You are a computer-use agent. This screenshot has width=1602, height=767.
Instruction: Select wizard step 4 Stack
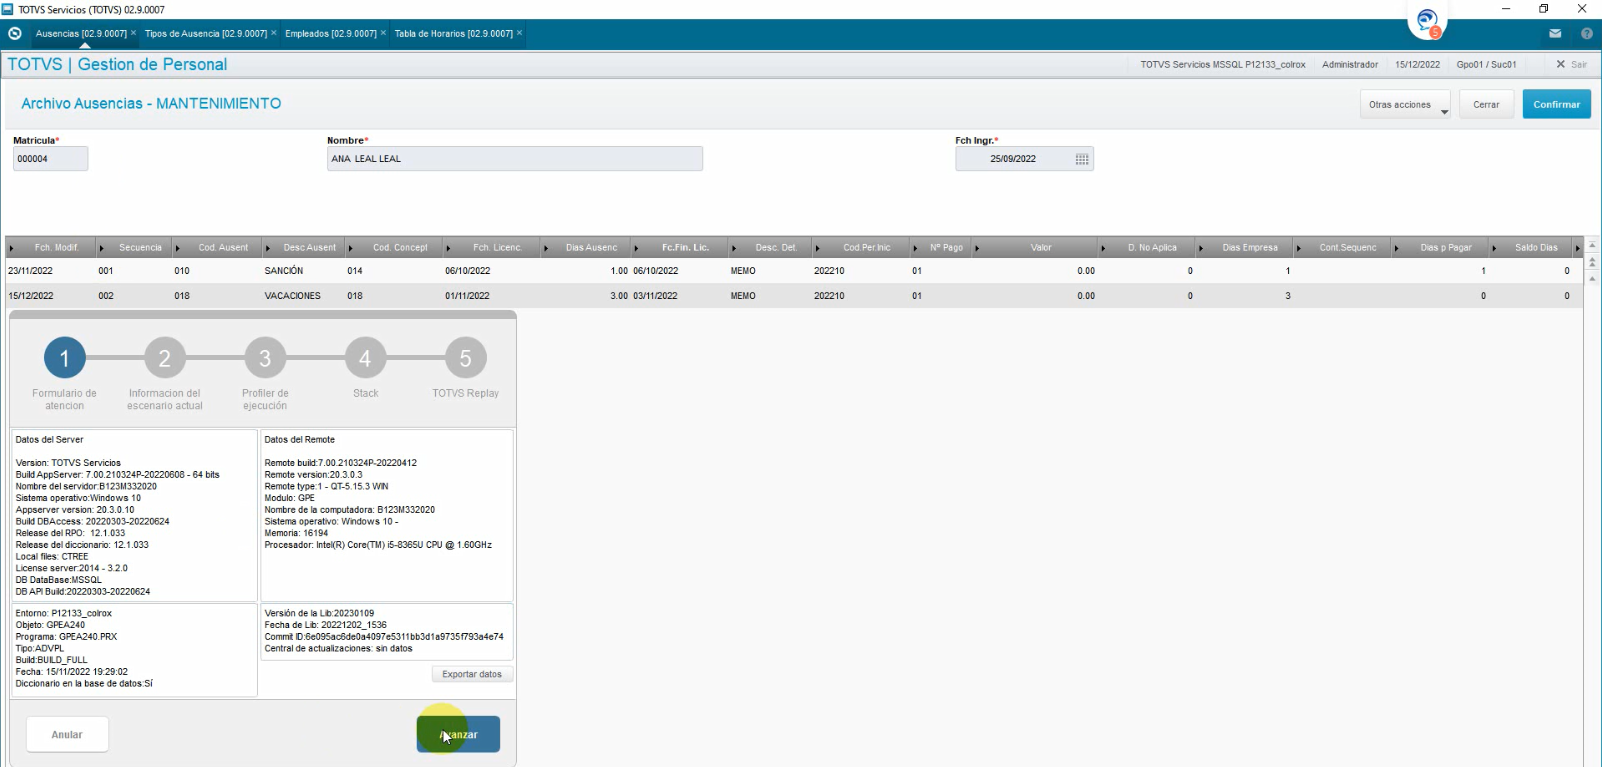pyautogui.click(x=365, y=358)
